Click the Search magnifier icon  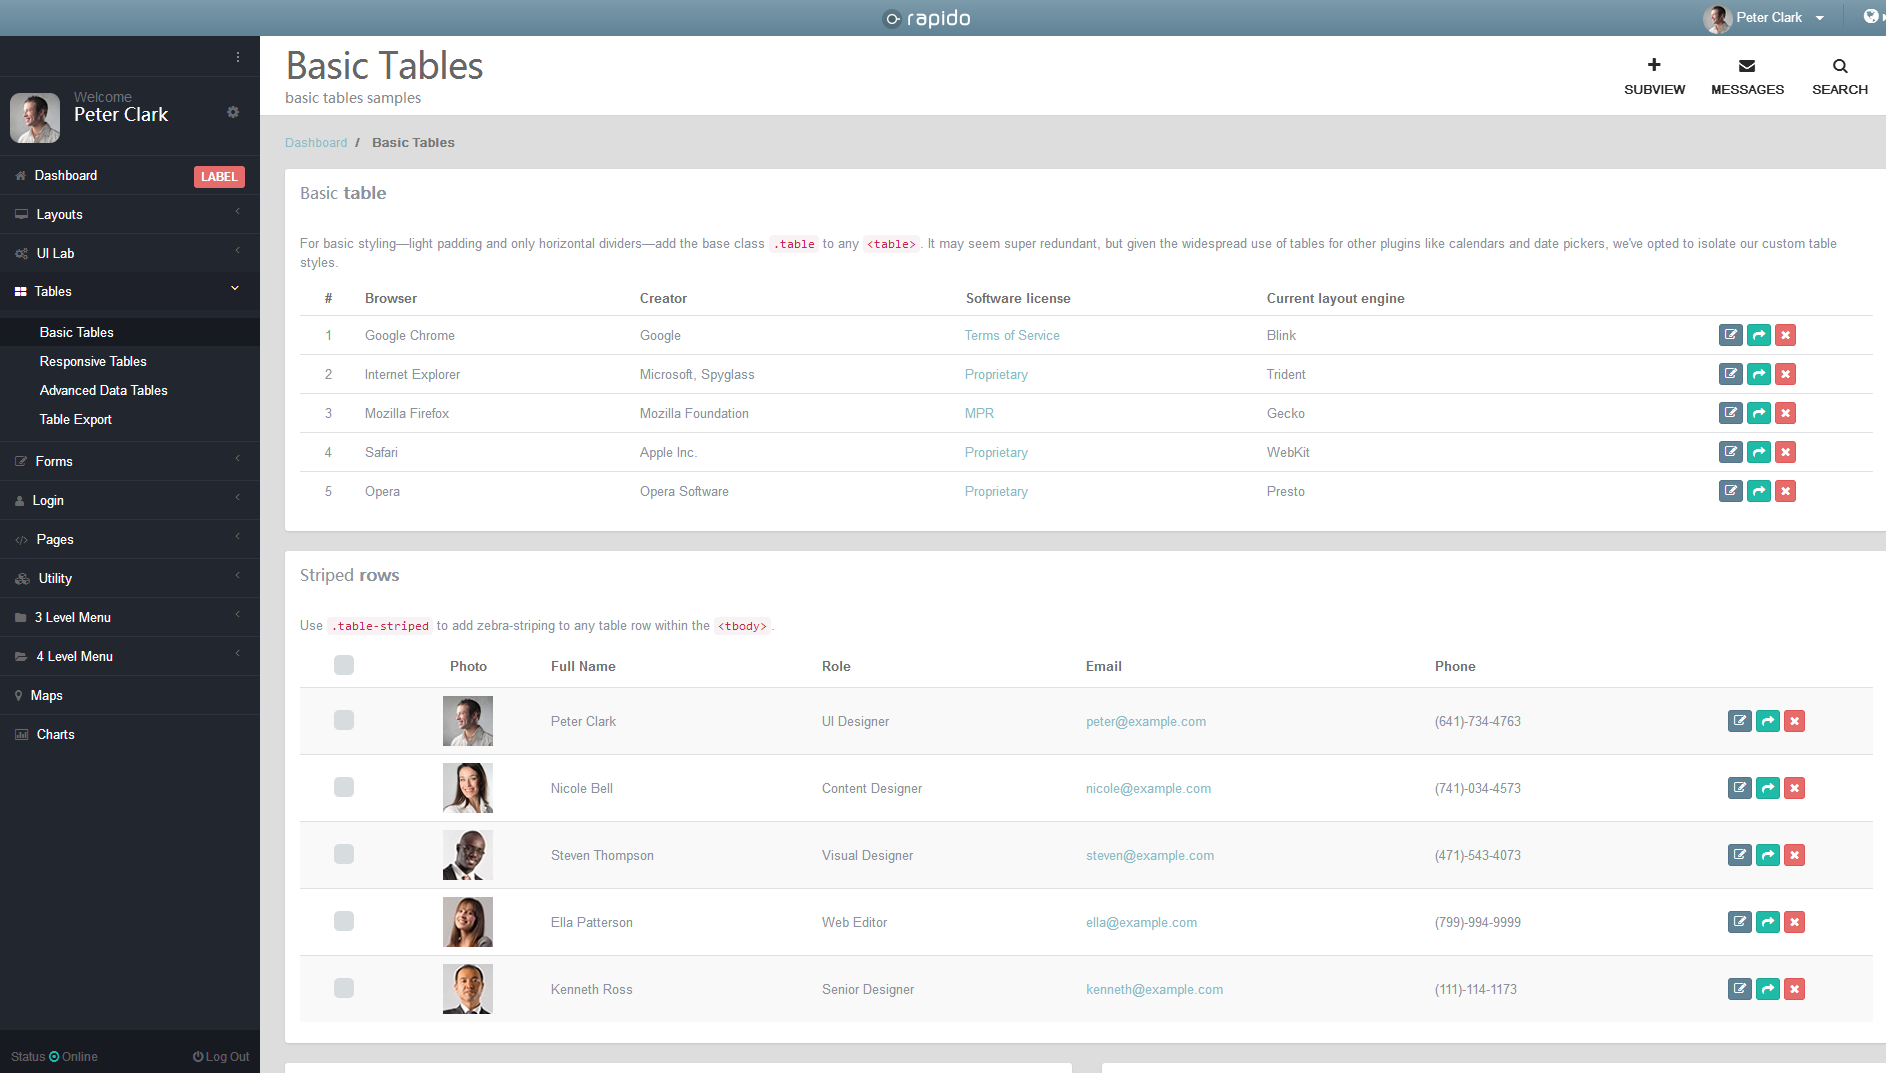tap(1840, 66)
